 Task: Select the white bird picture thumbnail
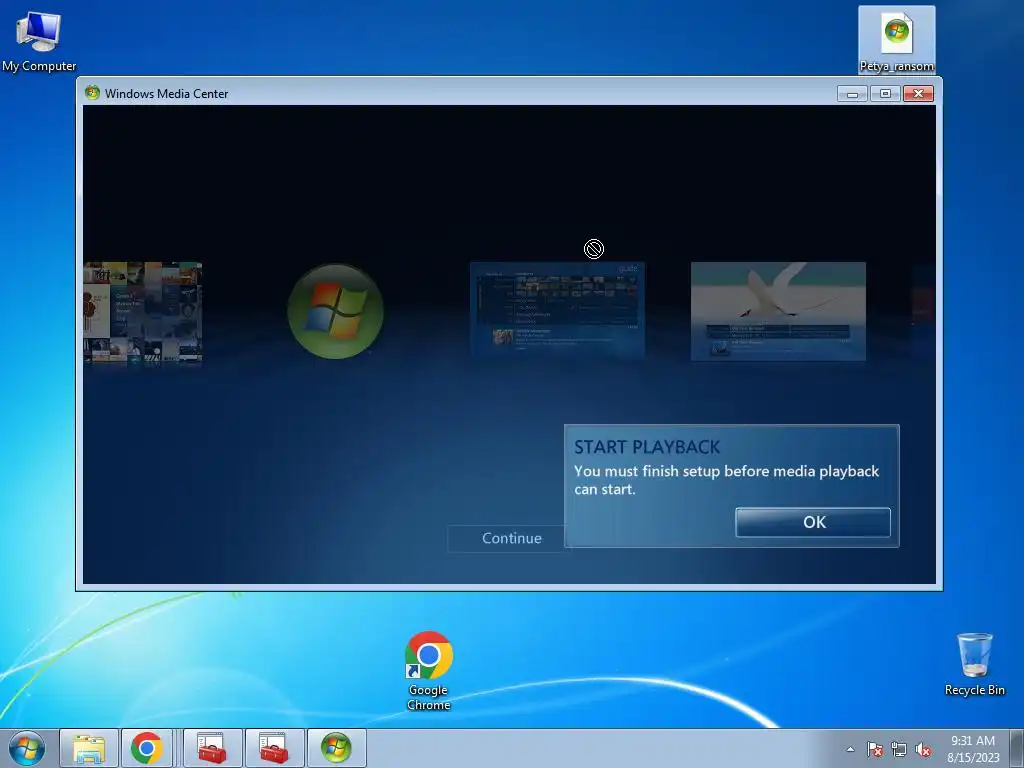click(x=778, y=311)
